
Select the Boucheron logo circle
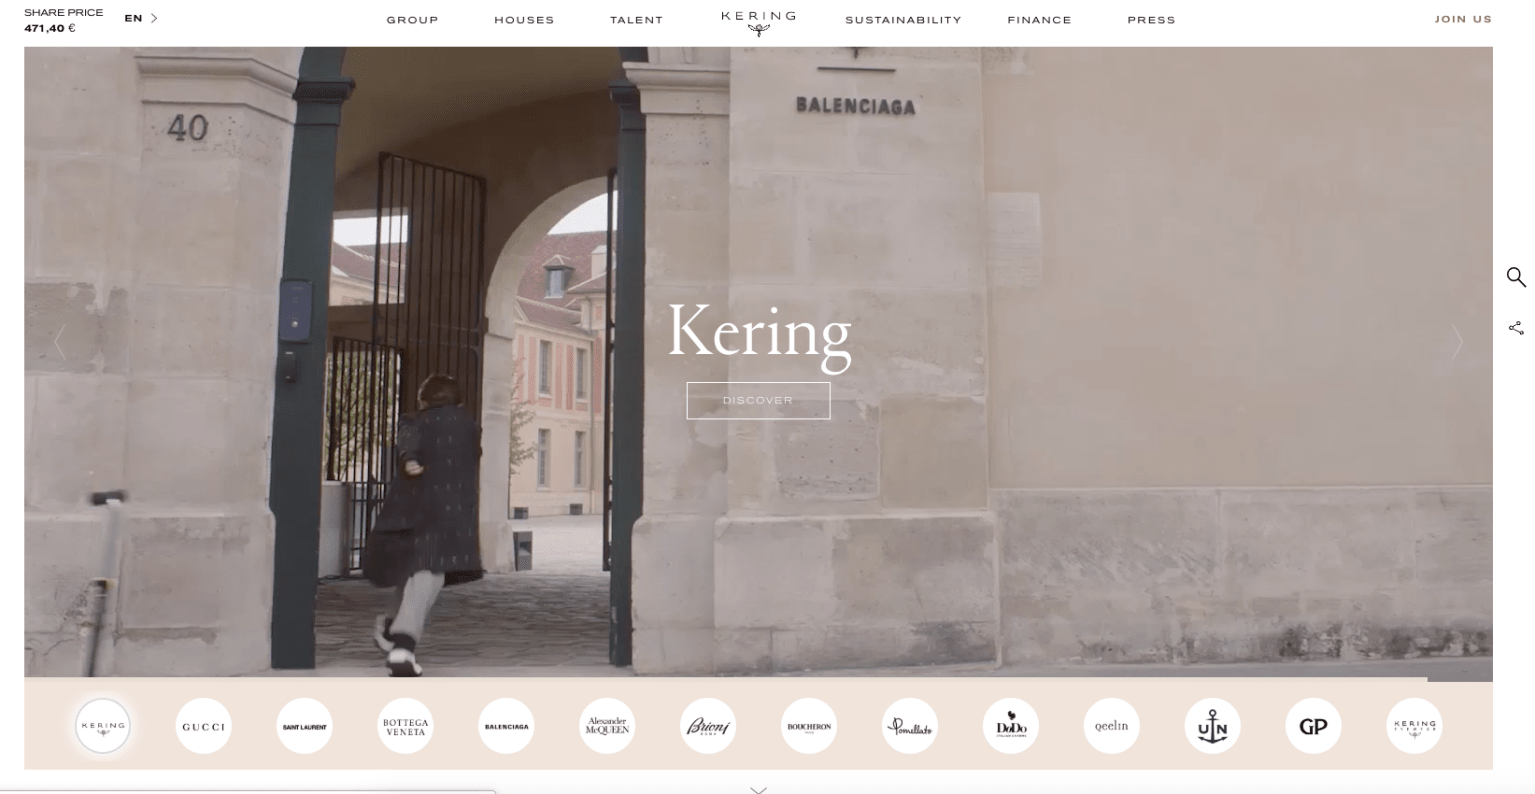809,726
